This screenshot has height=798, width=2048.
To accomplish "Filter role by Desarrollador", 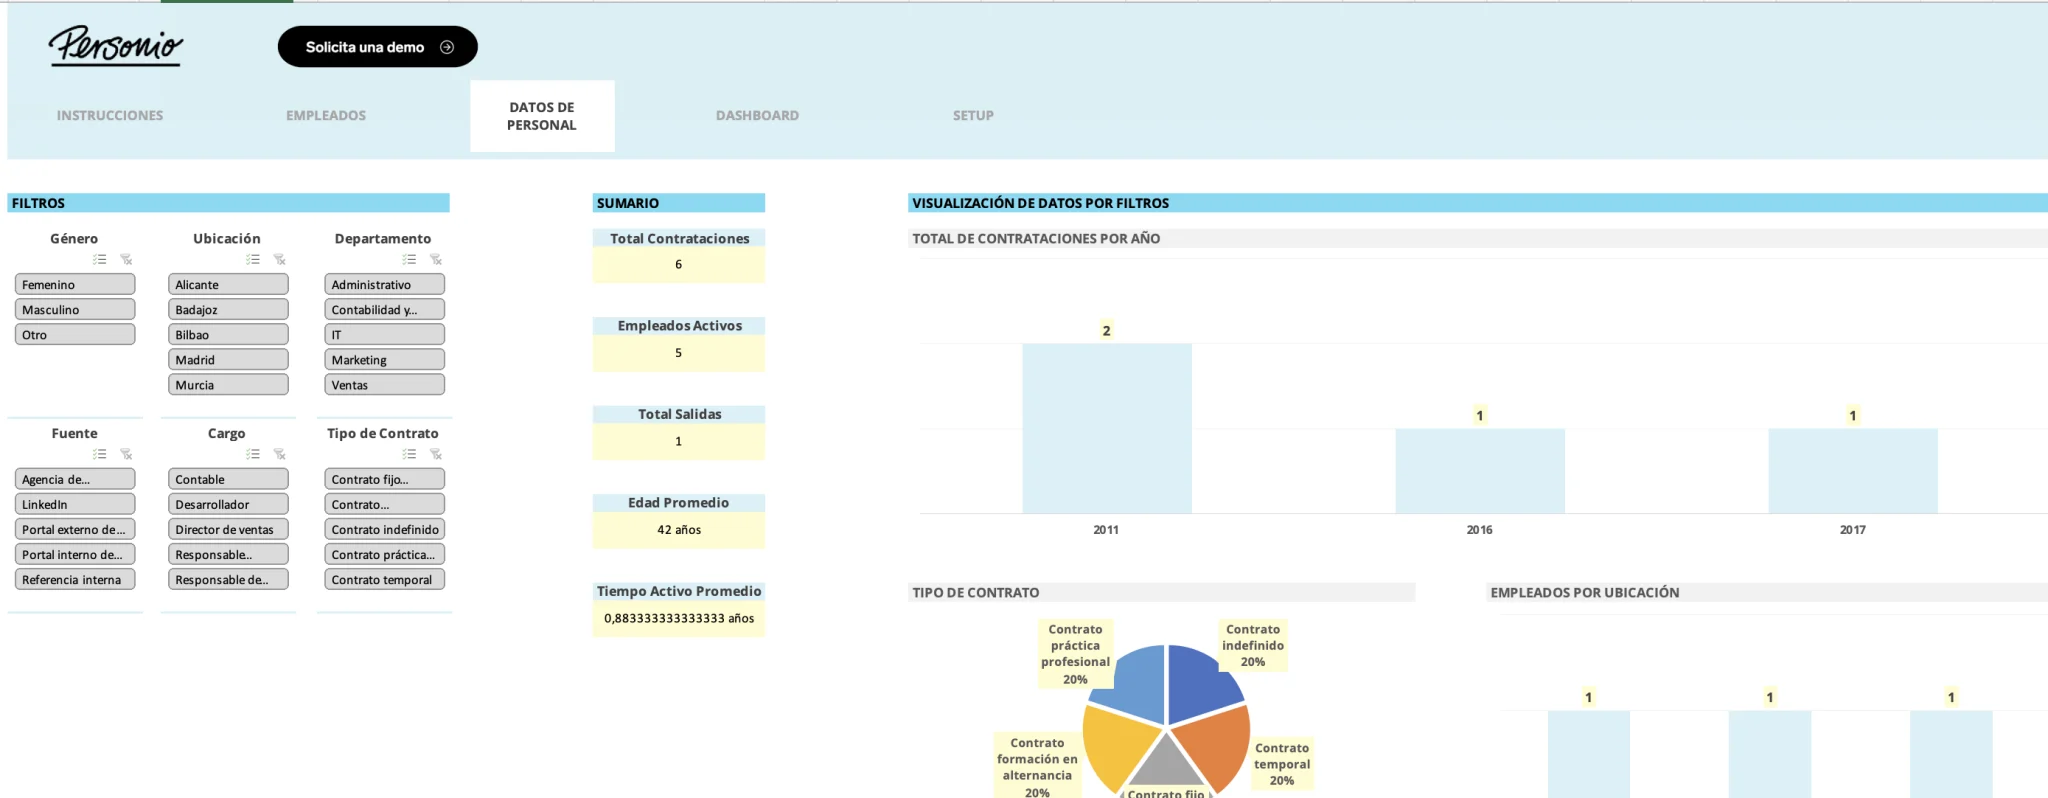I will (228, 505).
